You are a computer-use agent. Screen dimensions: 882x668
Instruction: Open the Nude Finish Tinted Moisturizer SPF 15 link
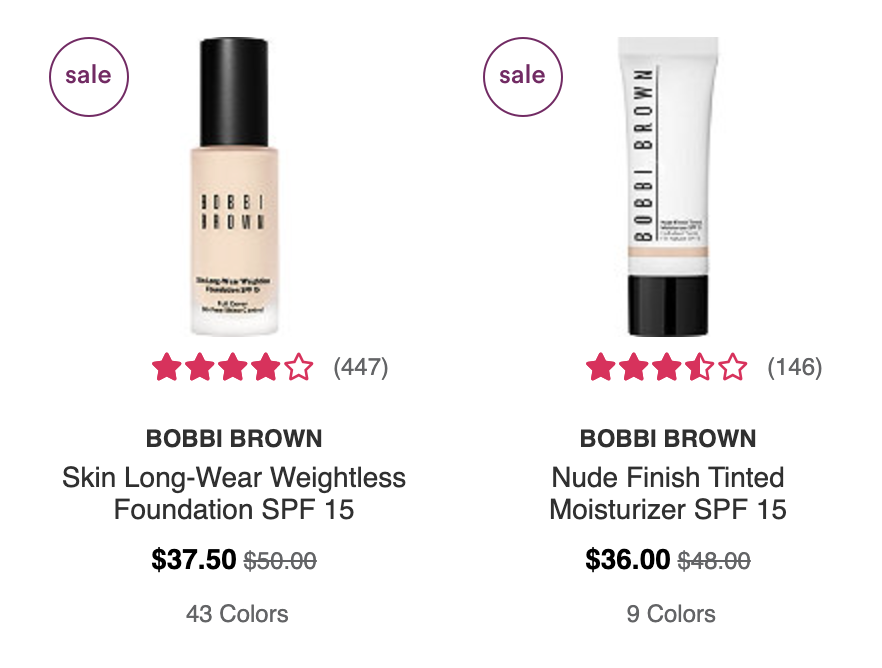click(x=668, y=493)
